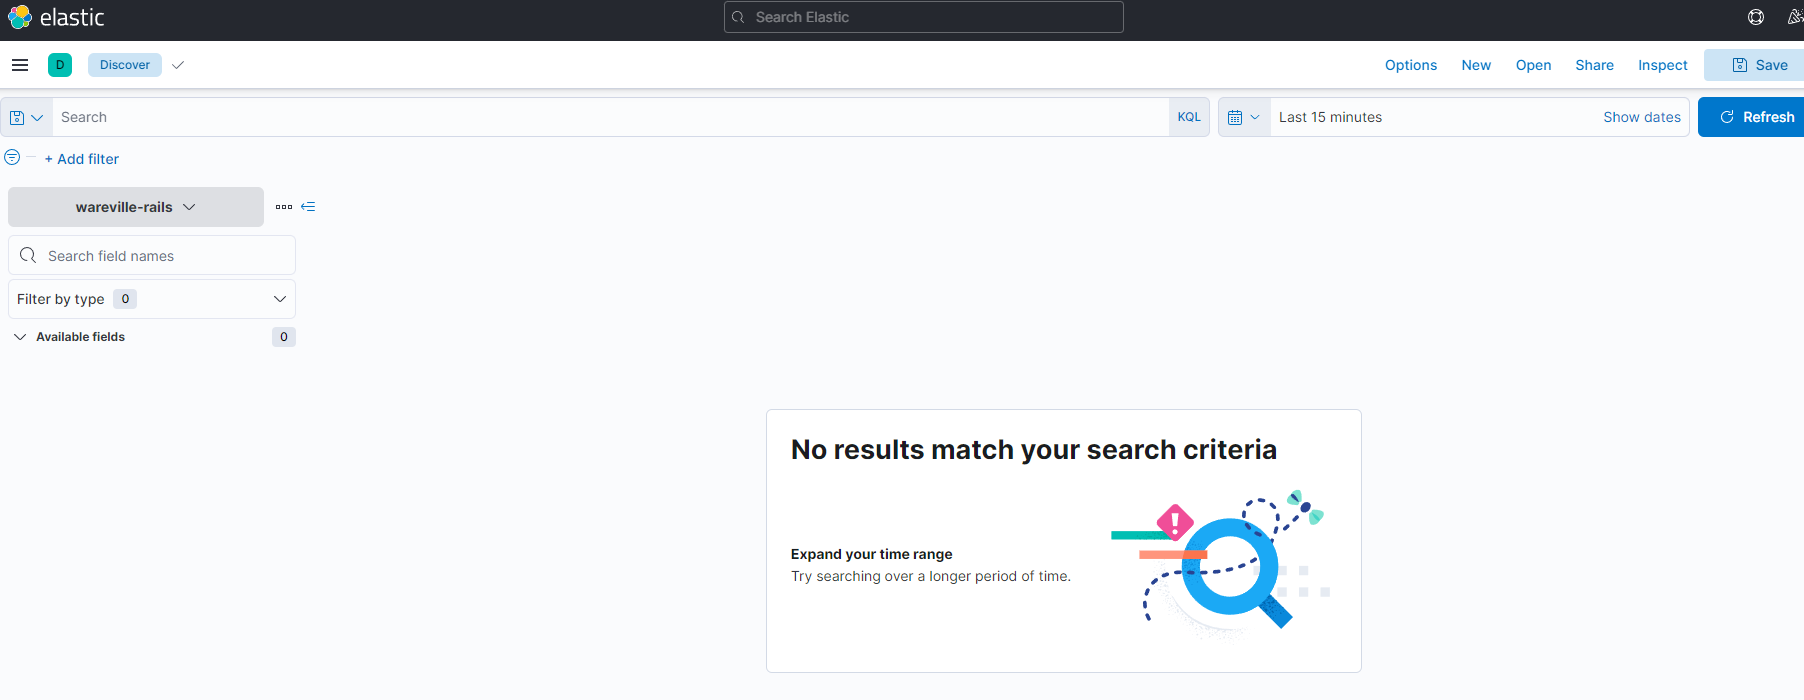1804x700 pixels.
Task: Click New in the top menu
Action: (1476, 65)
